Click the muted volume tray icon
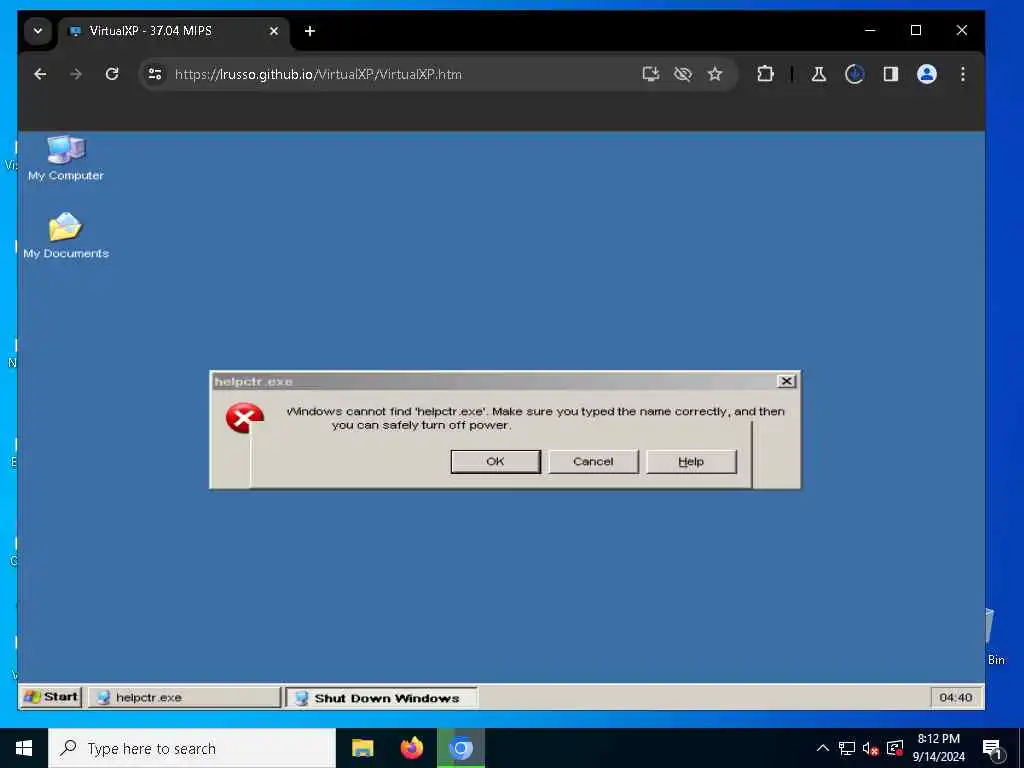The width and height of the screenshot is (1024, 768). coord(870,748)
